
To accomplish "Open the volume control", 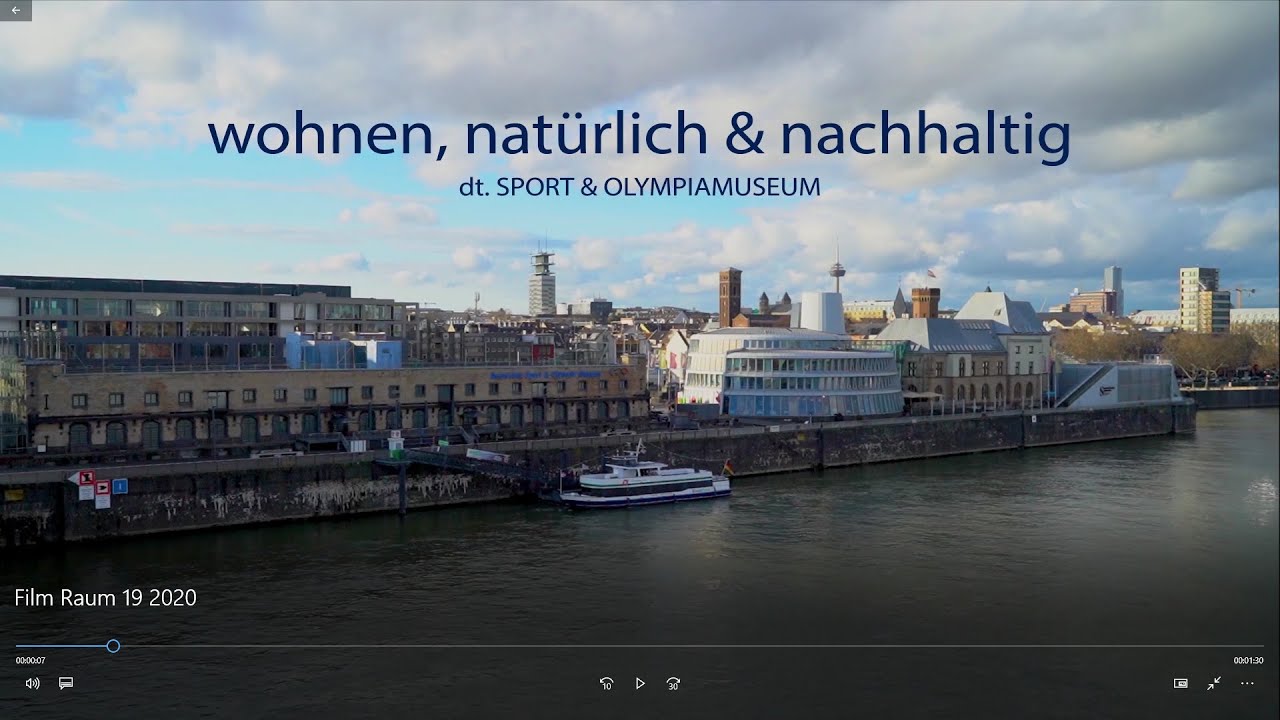I will point(32,683).
